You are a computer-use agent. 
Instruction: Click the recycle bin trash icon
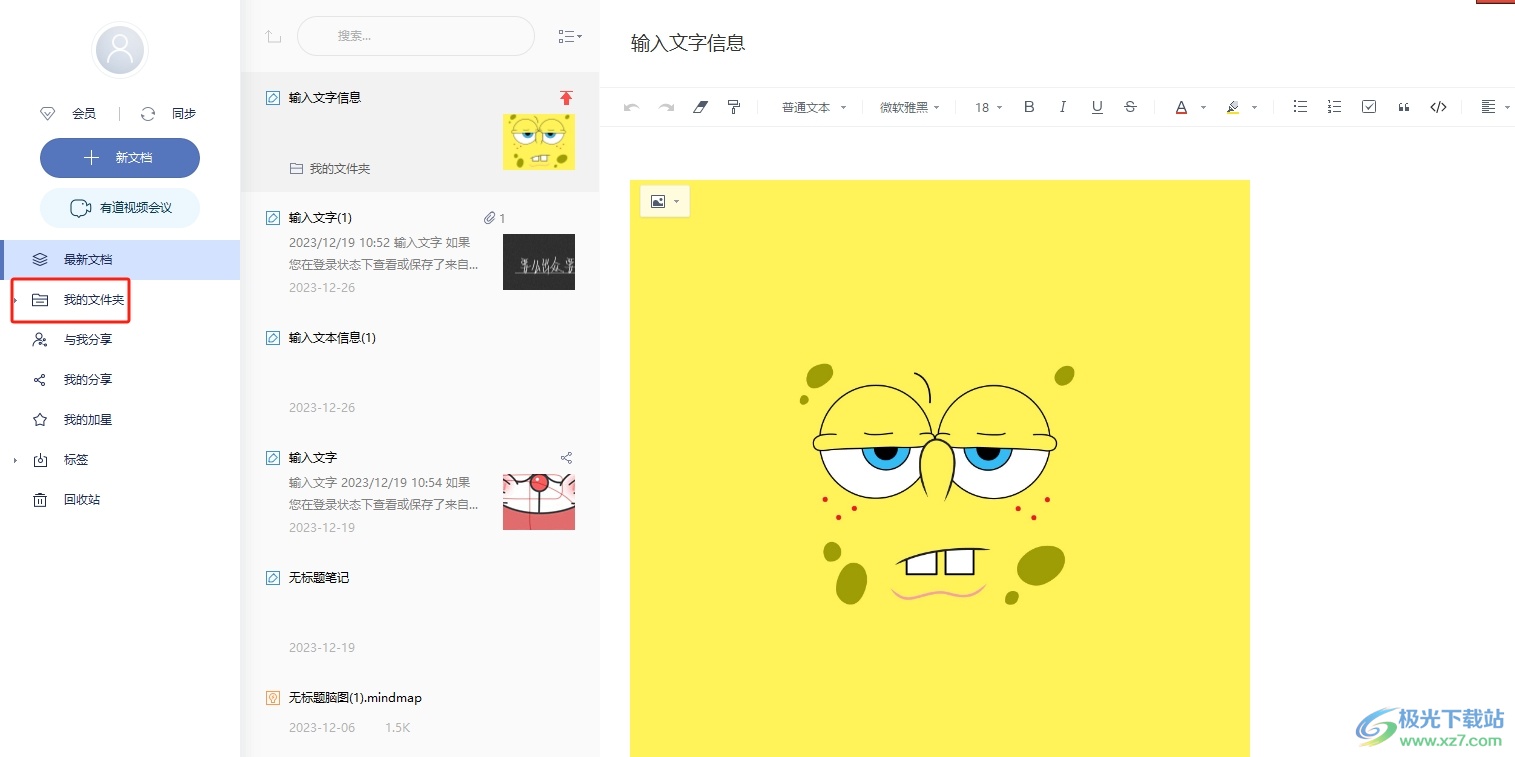pos(40,500)
